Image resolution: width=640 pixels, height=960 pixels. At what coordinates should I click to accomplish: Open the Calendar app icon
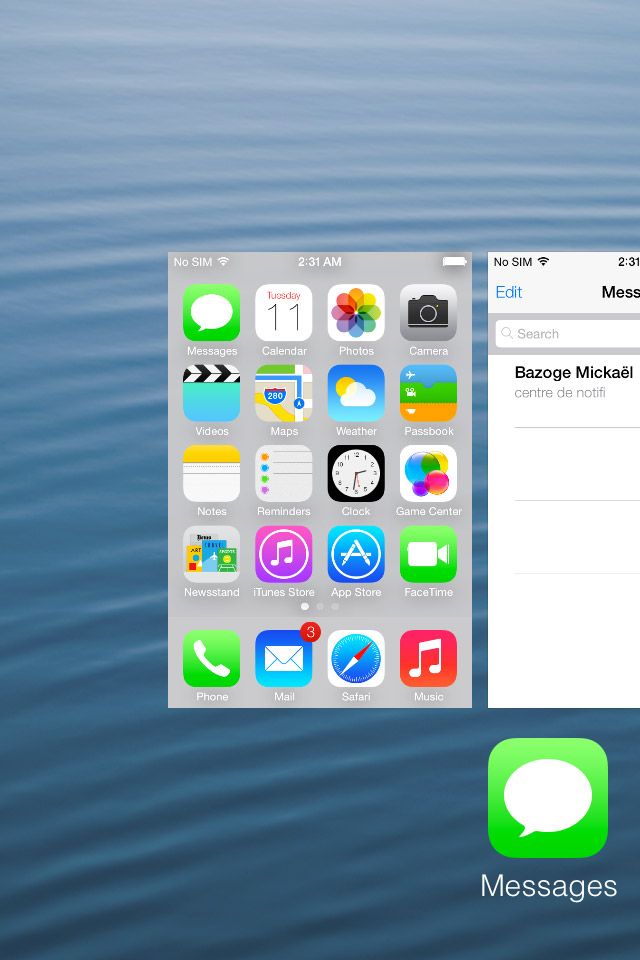[x=284, y=312]
